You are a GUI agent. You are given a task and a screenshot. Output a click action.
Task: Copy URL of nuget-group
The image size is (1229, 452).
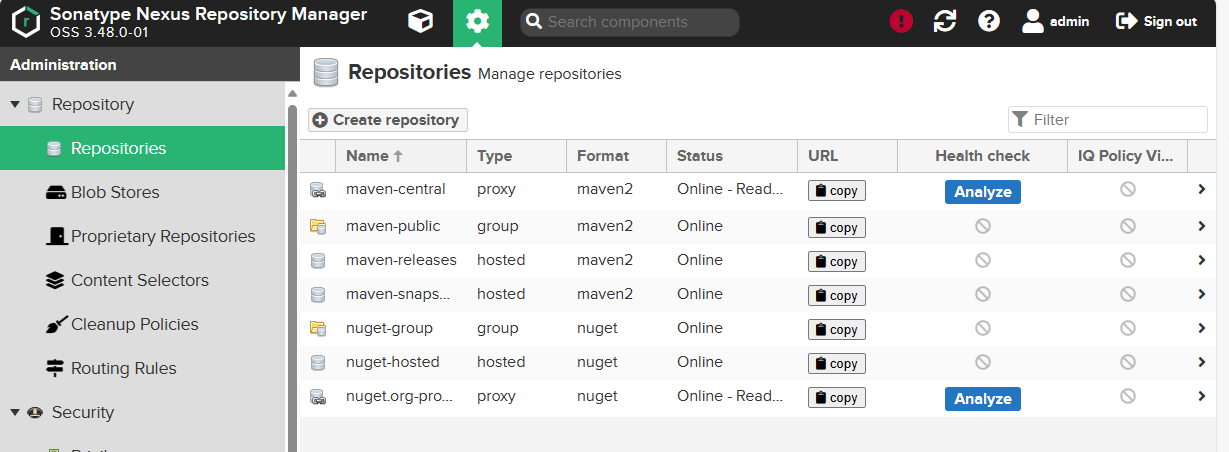pyautogui.click(x=837, y=330)
